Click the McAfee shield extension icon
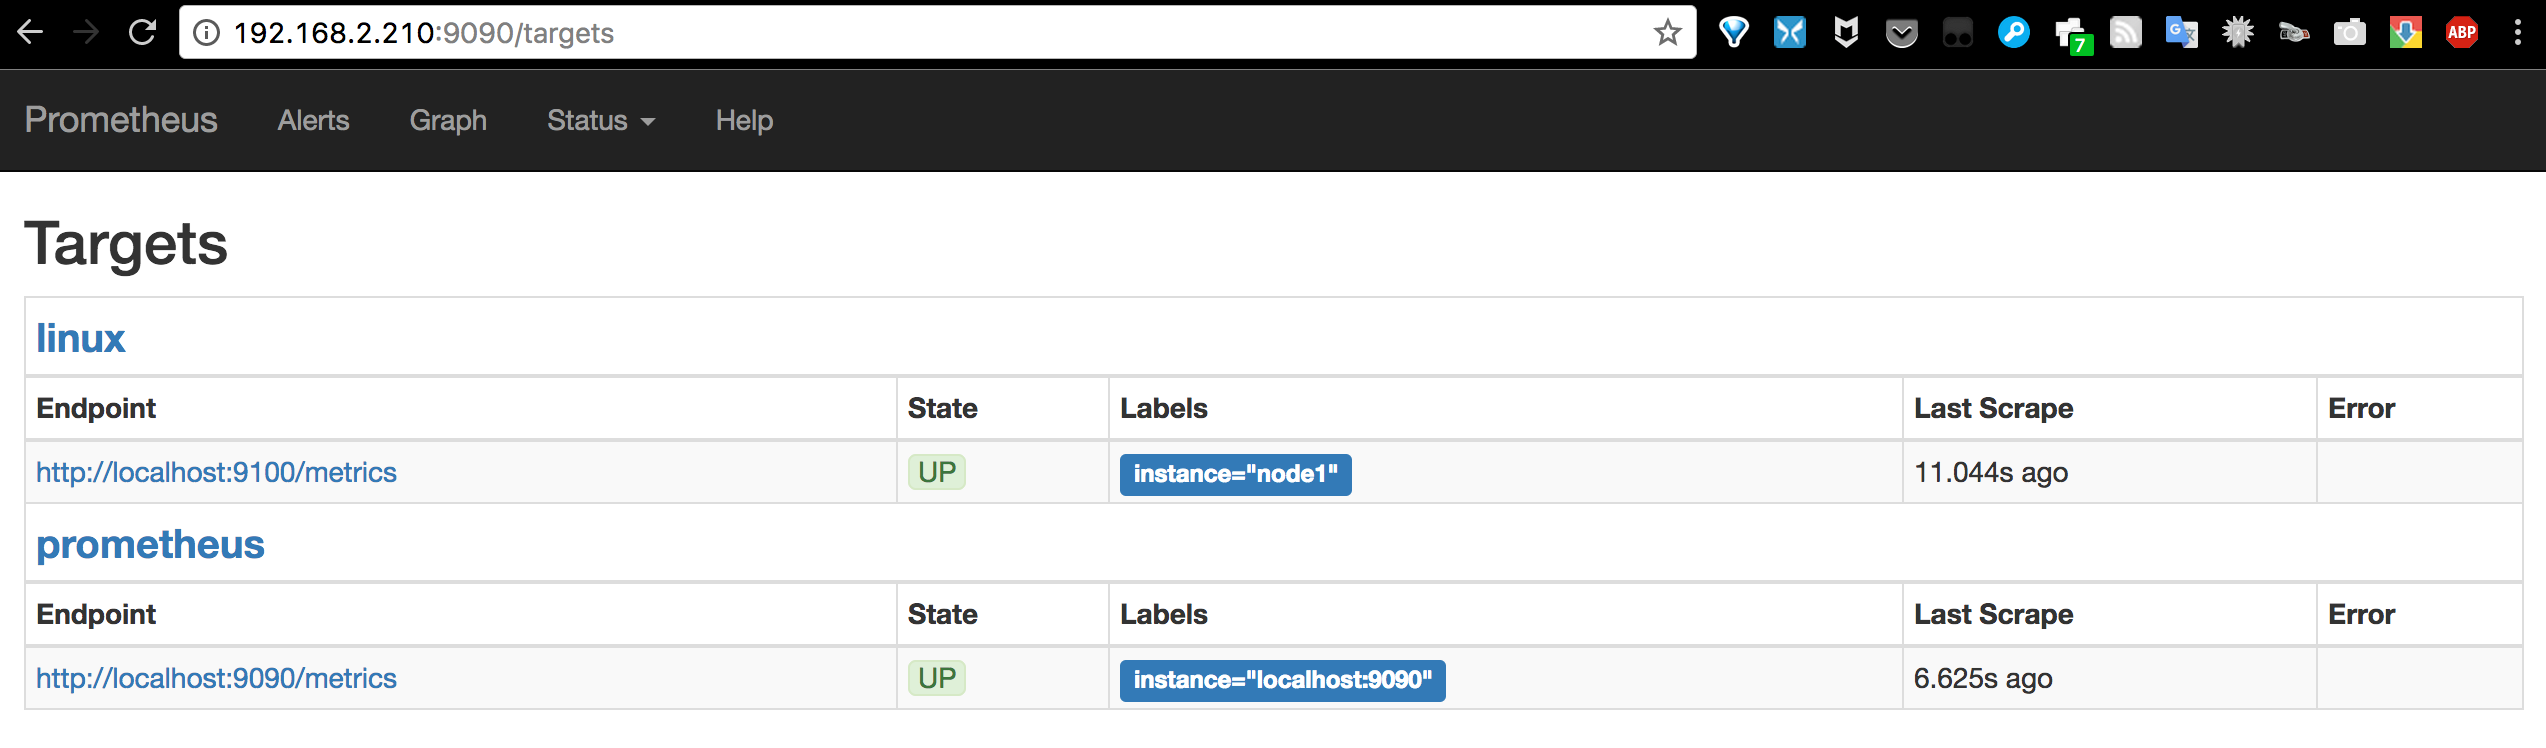 (1846, 33)
